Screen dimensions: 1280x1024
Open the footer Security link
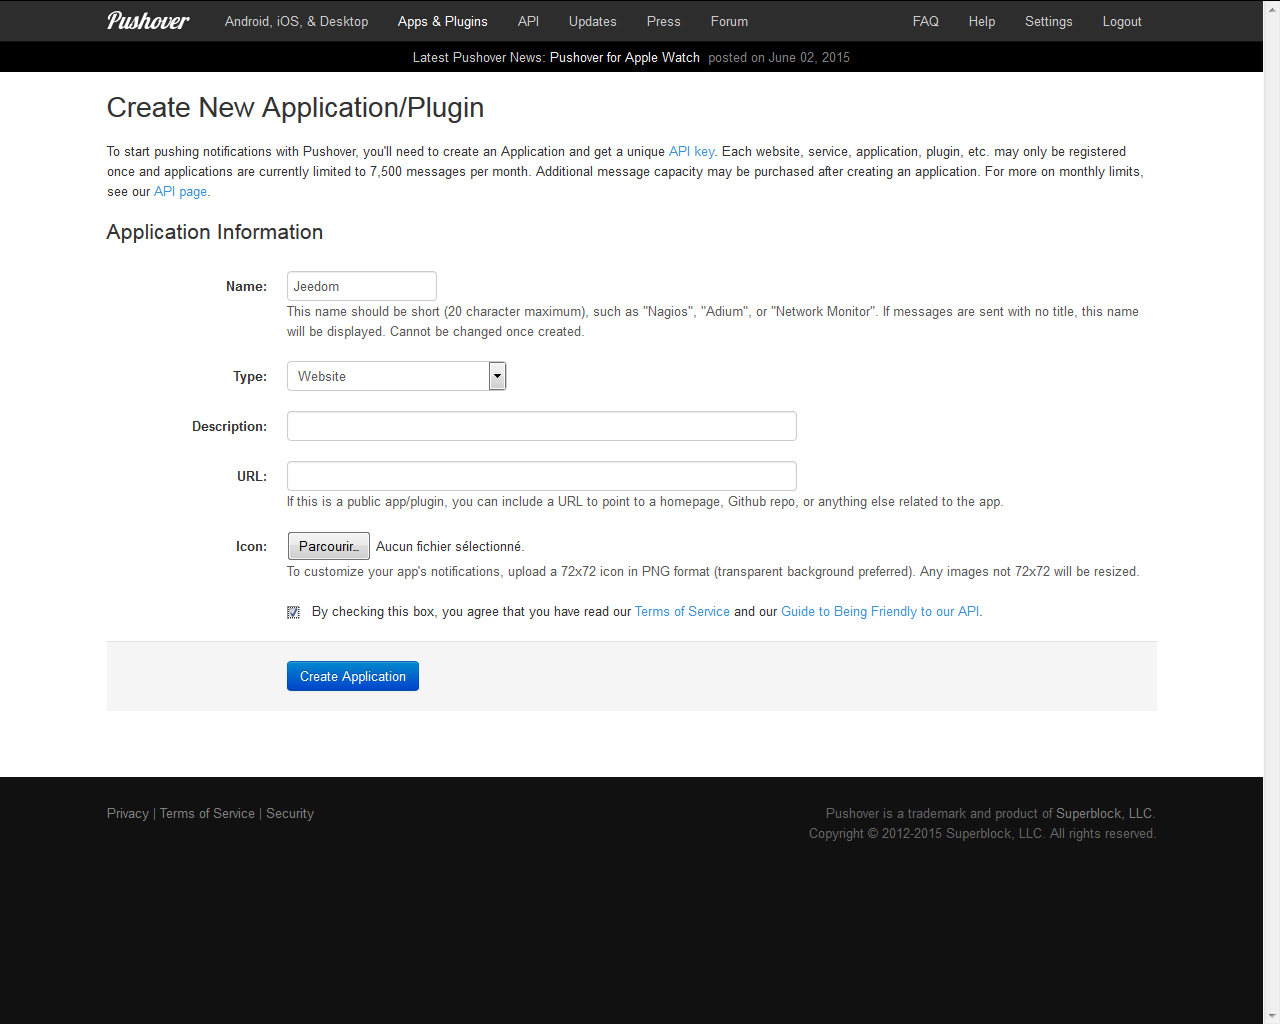(290, 813)
